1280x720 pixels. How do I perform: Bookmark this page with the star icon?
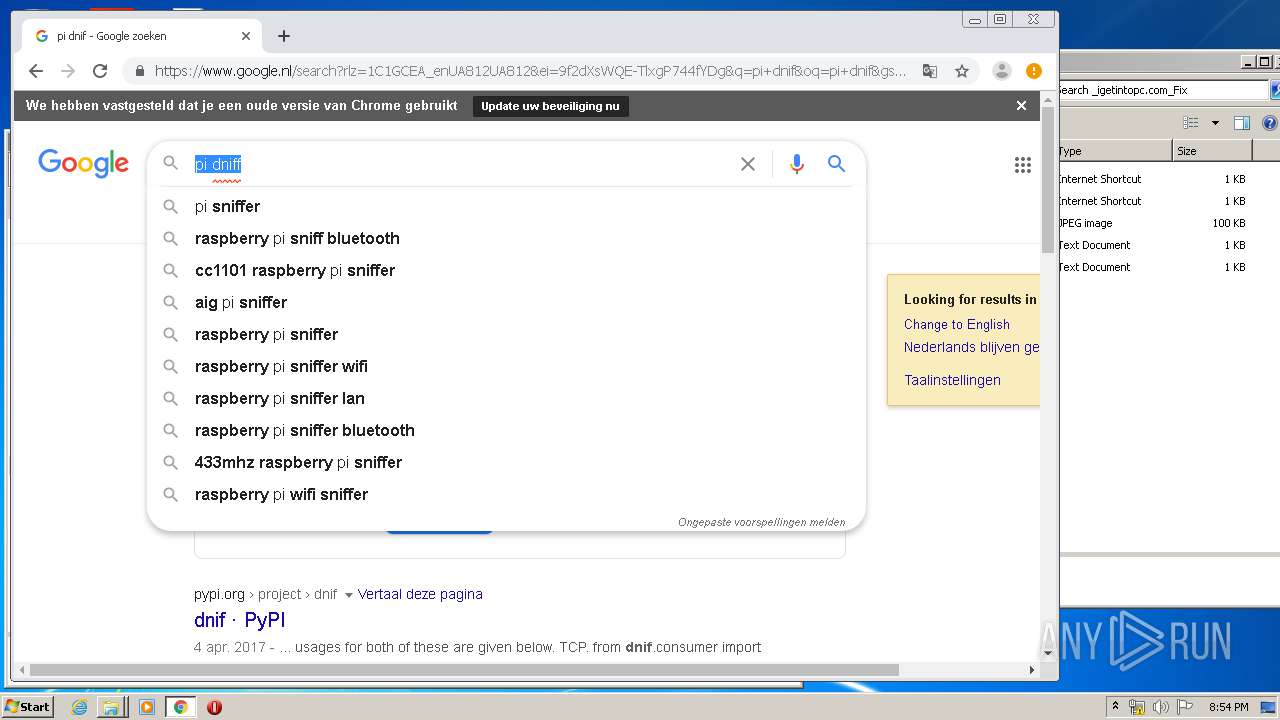point(962,71)
